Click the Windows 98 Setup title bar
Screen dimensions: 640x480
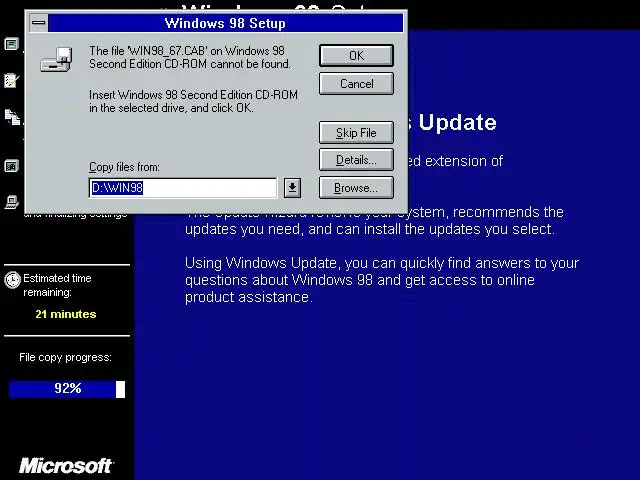point(225,23)
